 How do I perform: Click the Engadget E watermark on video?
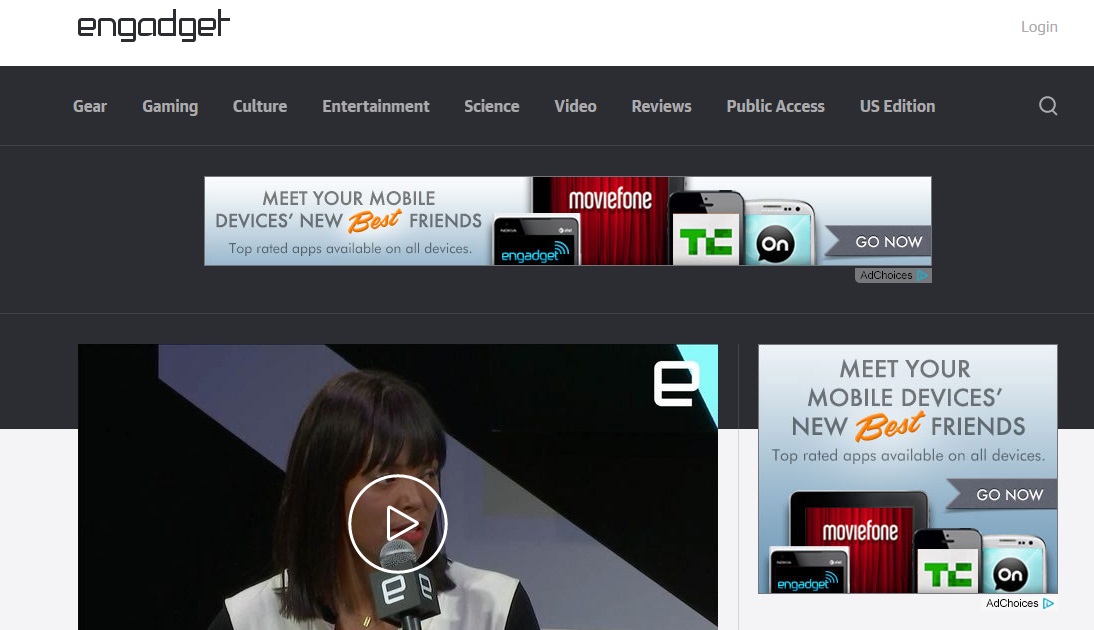(x=676, y=383)
